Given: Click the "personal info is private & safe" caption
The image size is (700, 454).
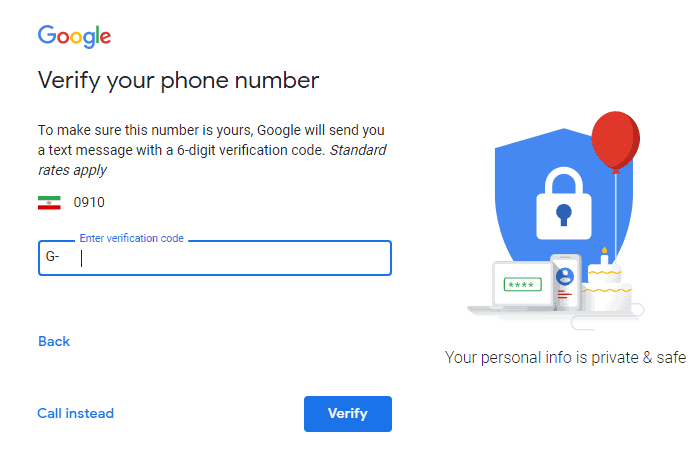Looking at the screenshot, I should (565, 358).
